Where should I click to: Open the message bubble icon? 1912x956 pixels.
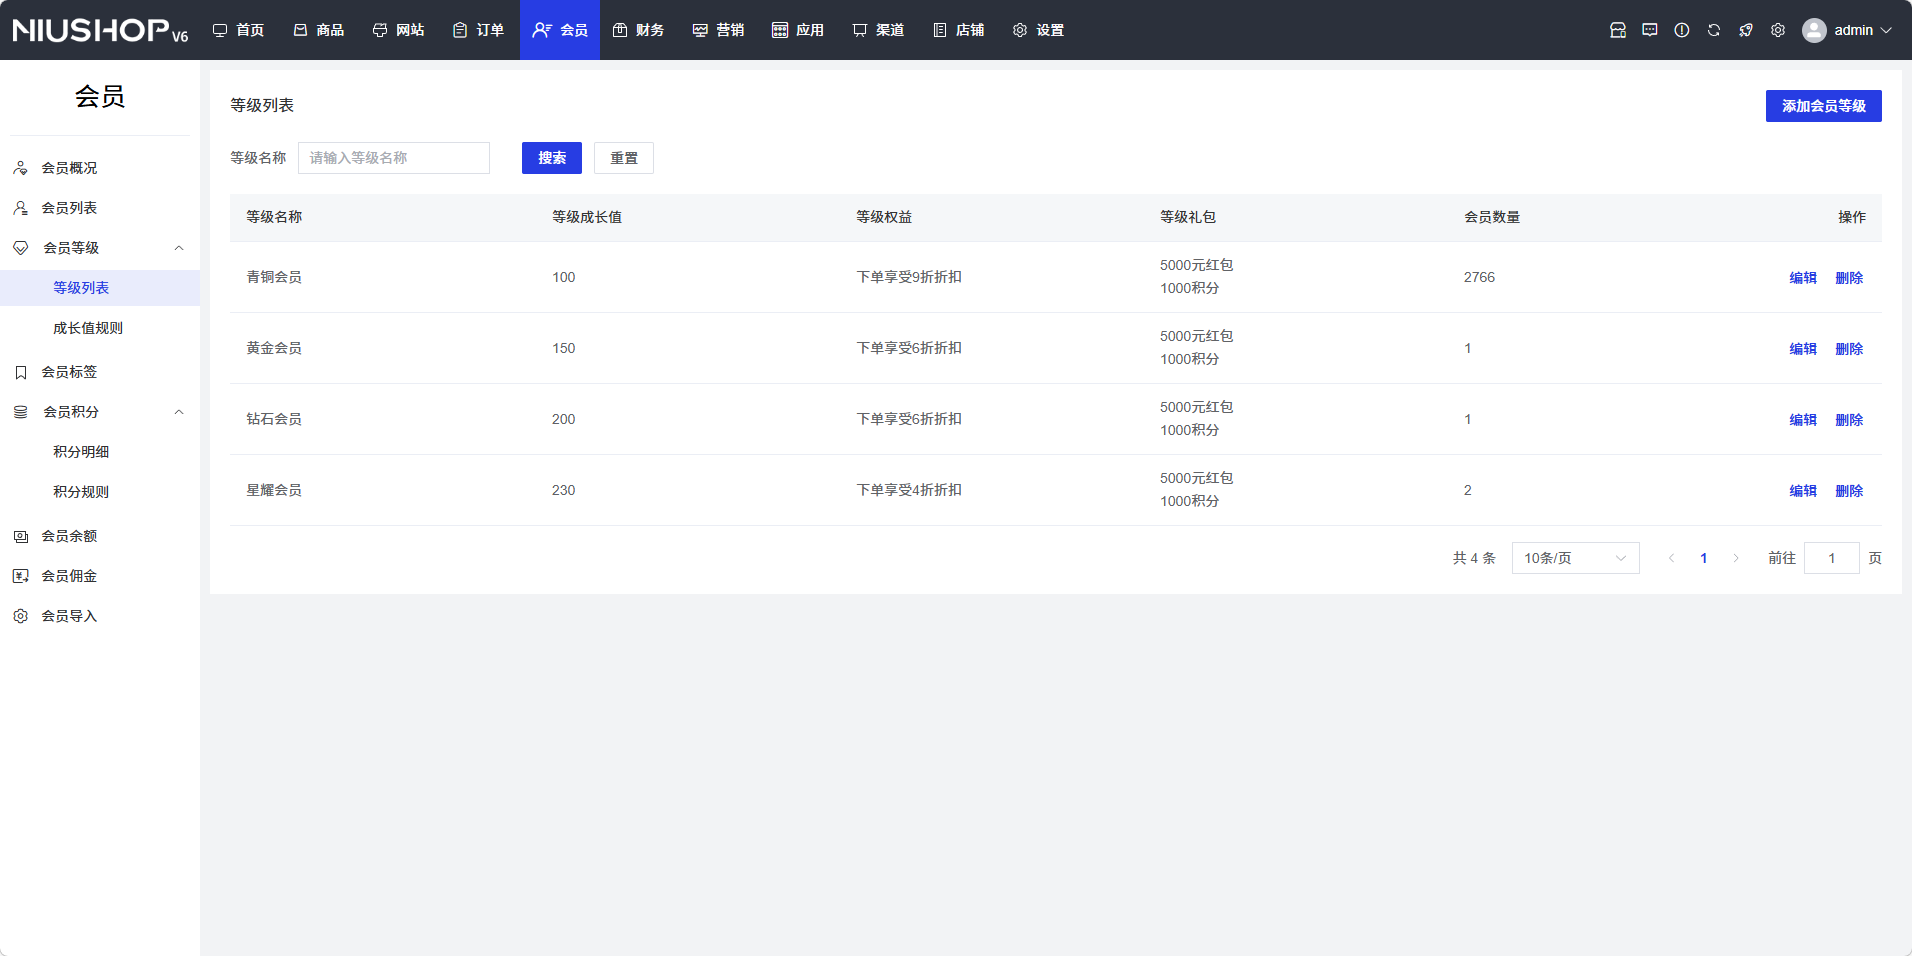coord(1649,30)
